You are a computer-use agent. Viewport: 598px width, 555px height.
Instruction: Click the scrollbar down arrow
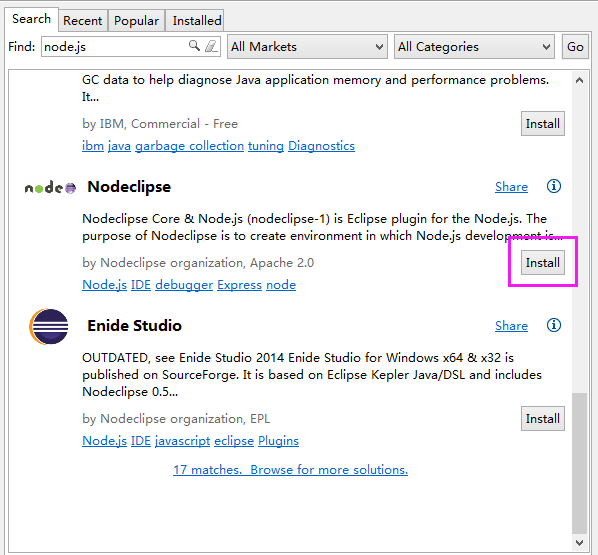point(579,542)
